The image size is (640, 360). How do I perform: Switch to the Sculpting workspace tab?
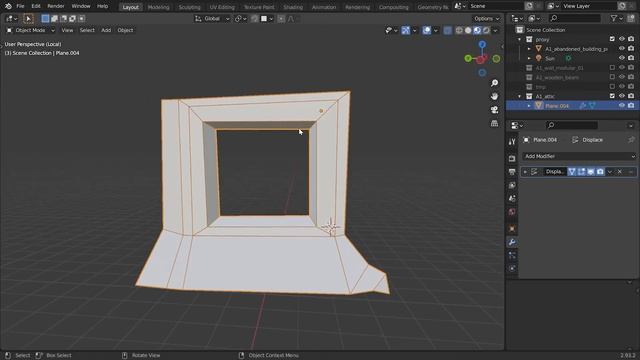189,7
